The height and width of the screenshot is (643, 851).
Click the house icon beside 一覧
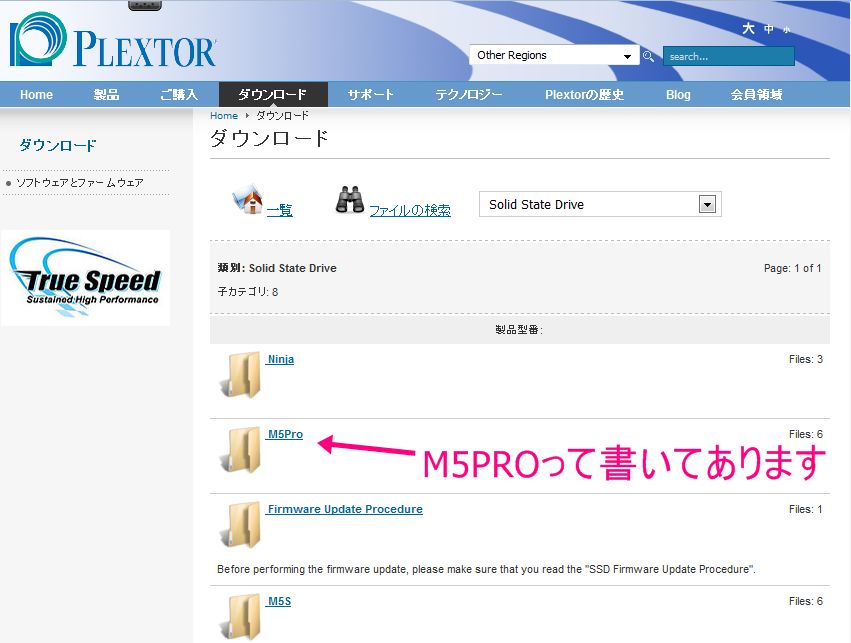coord(249,200)
